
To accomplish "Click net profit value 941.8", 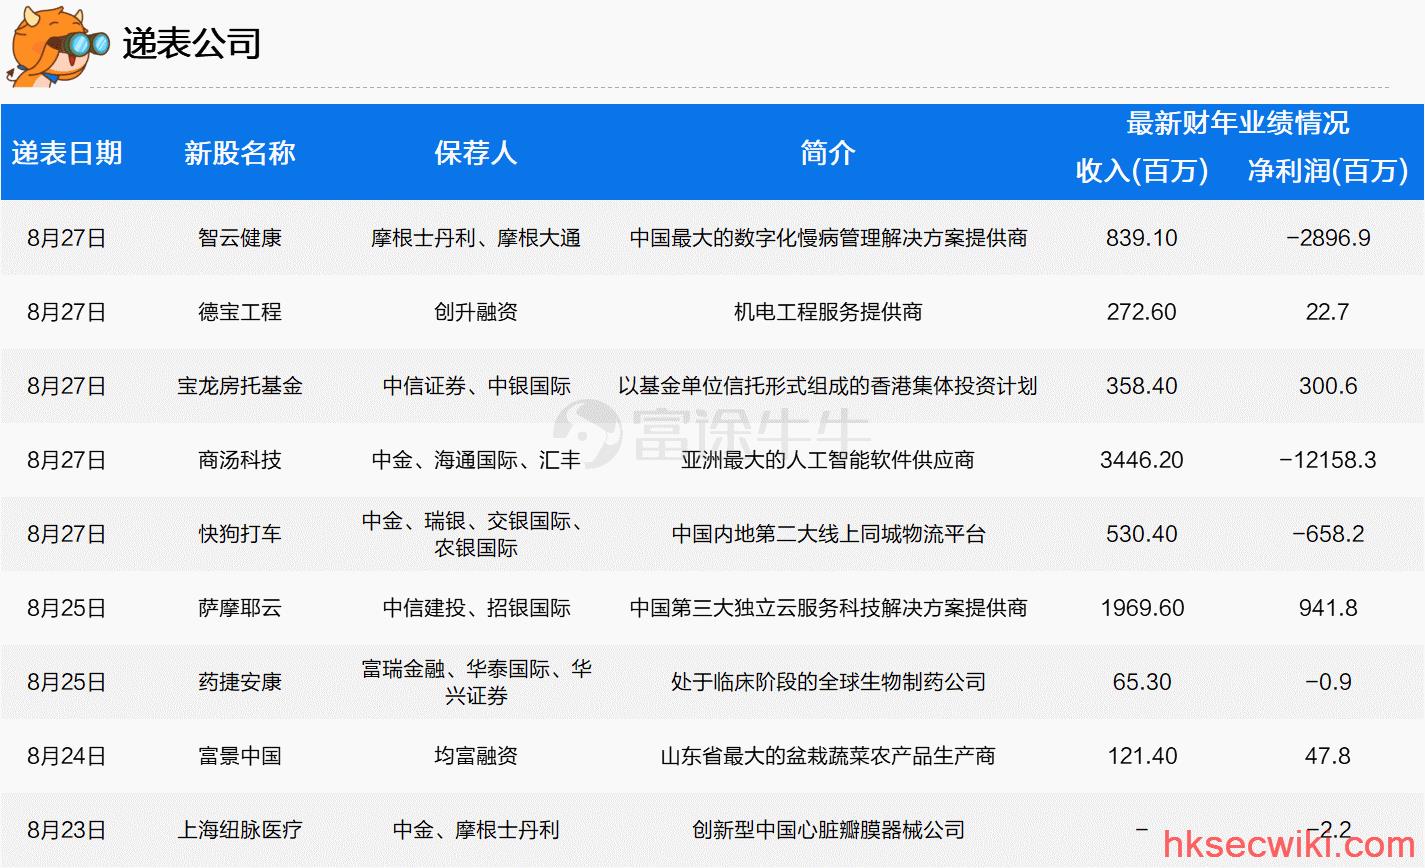I will click(1328, 608).
